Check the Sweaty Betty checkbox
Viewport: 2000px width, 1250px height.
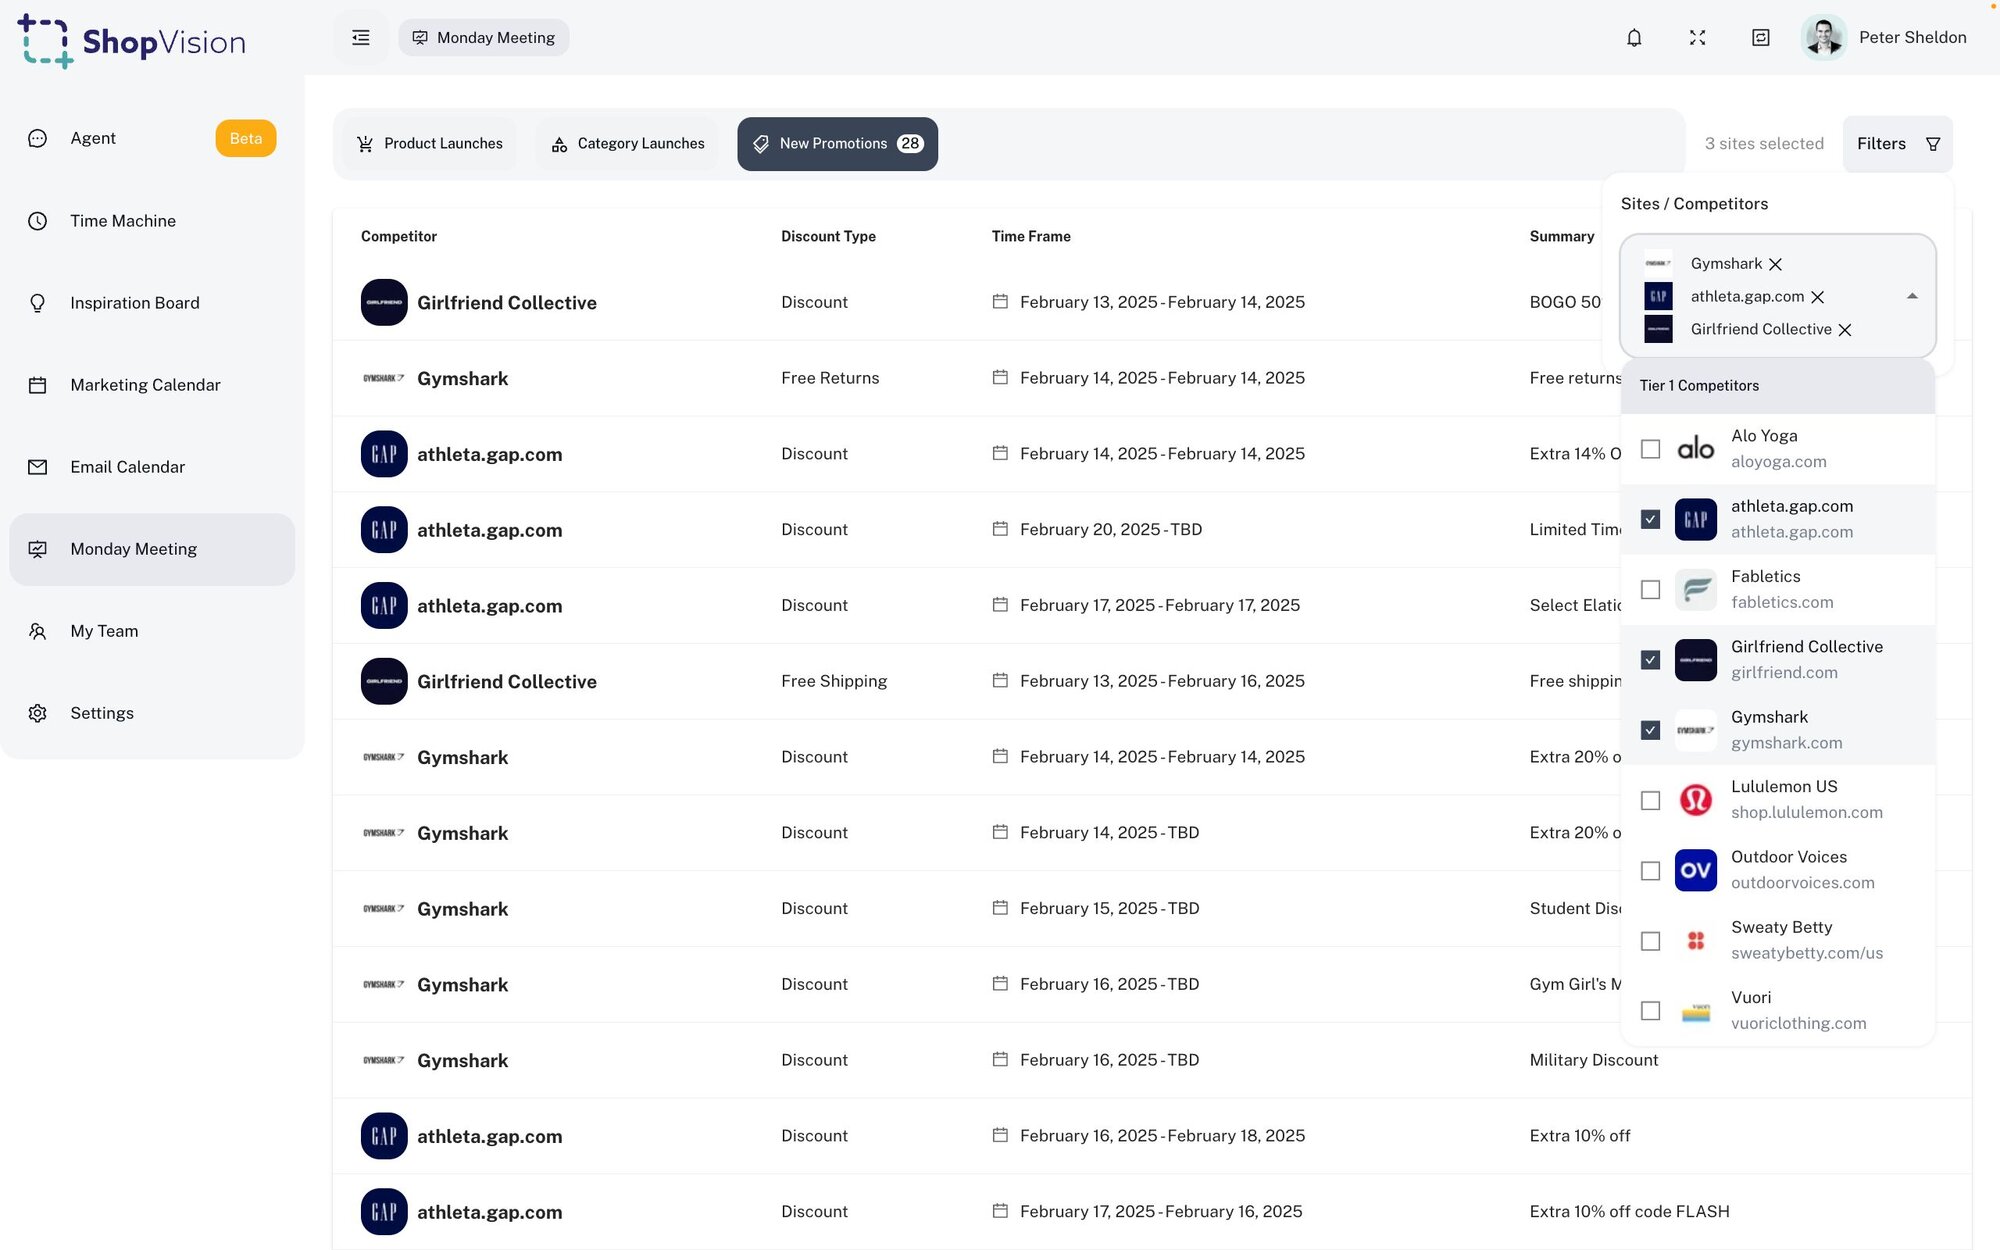tap(1651, 941)
